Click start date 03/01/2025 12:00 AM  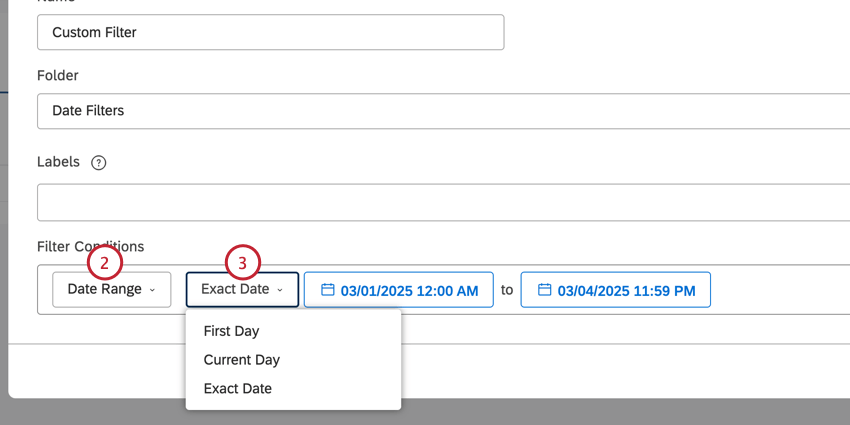pos(398,290)
